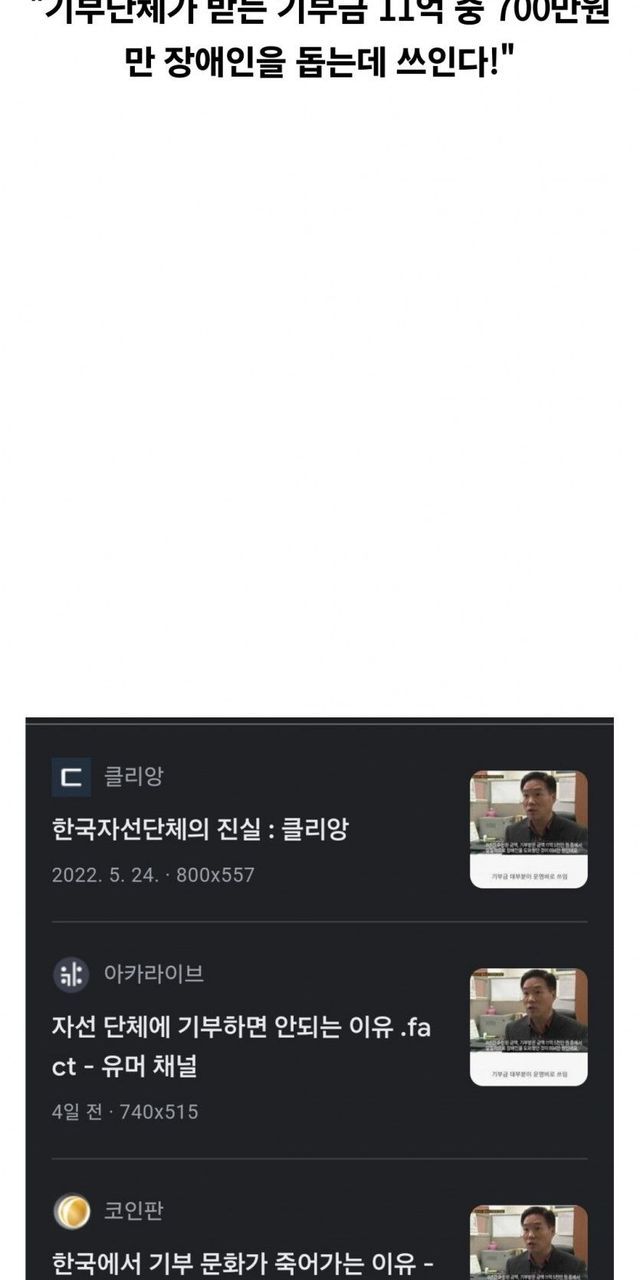This screenshot has width=640, height=1280.
Task: Open result 자선 단체에 기부하면 안되는 이유
Action: coord(241,1046)
